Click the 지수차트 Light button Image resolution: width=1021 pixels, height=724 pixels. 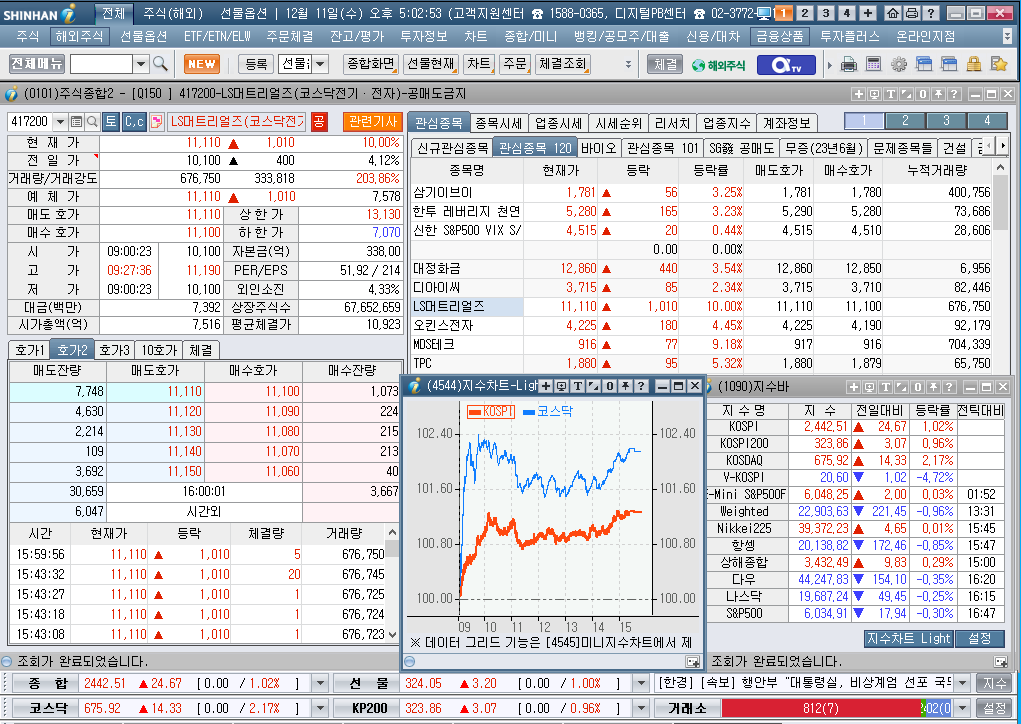click(908, 639)
